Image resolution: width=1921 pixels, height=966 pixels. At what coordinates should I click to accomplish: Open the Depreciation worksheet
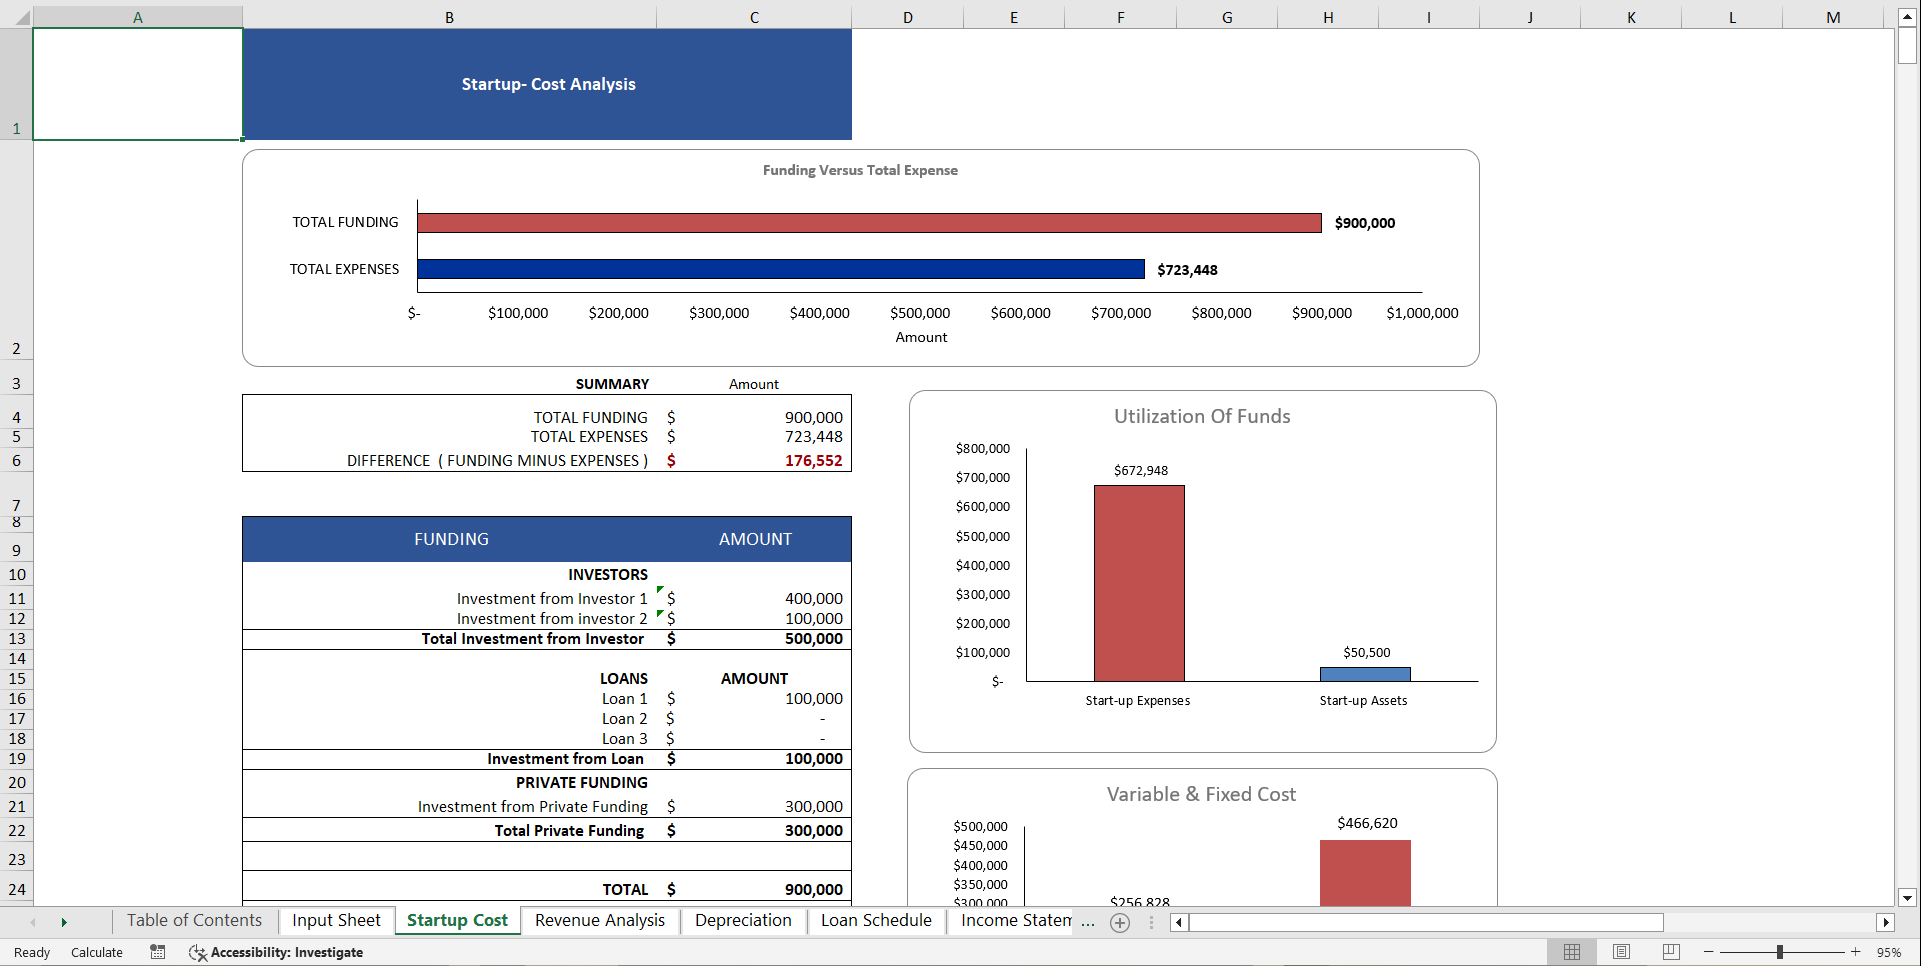click(743, 921)
